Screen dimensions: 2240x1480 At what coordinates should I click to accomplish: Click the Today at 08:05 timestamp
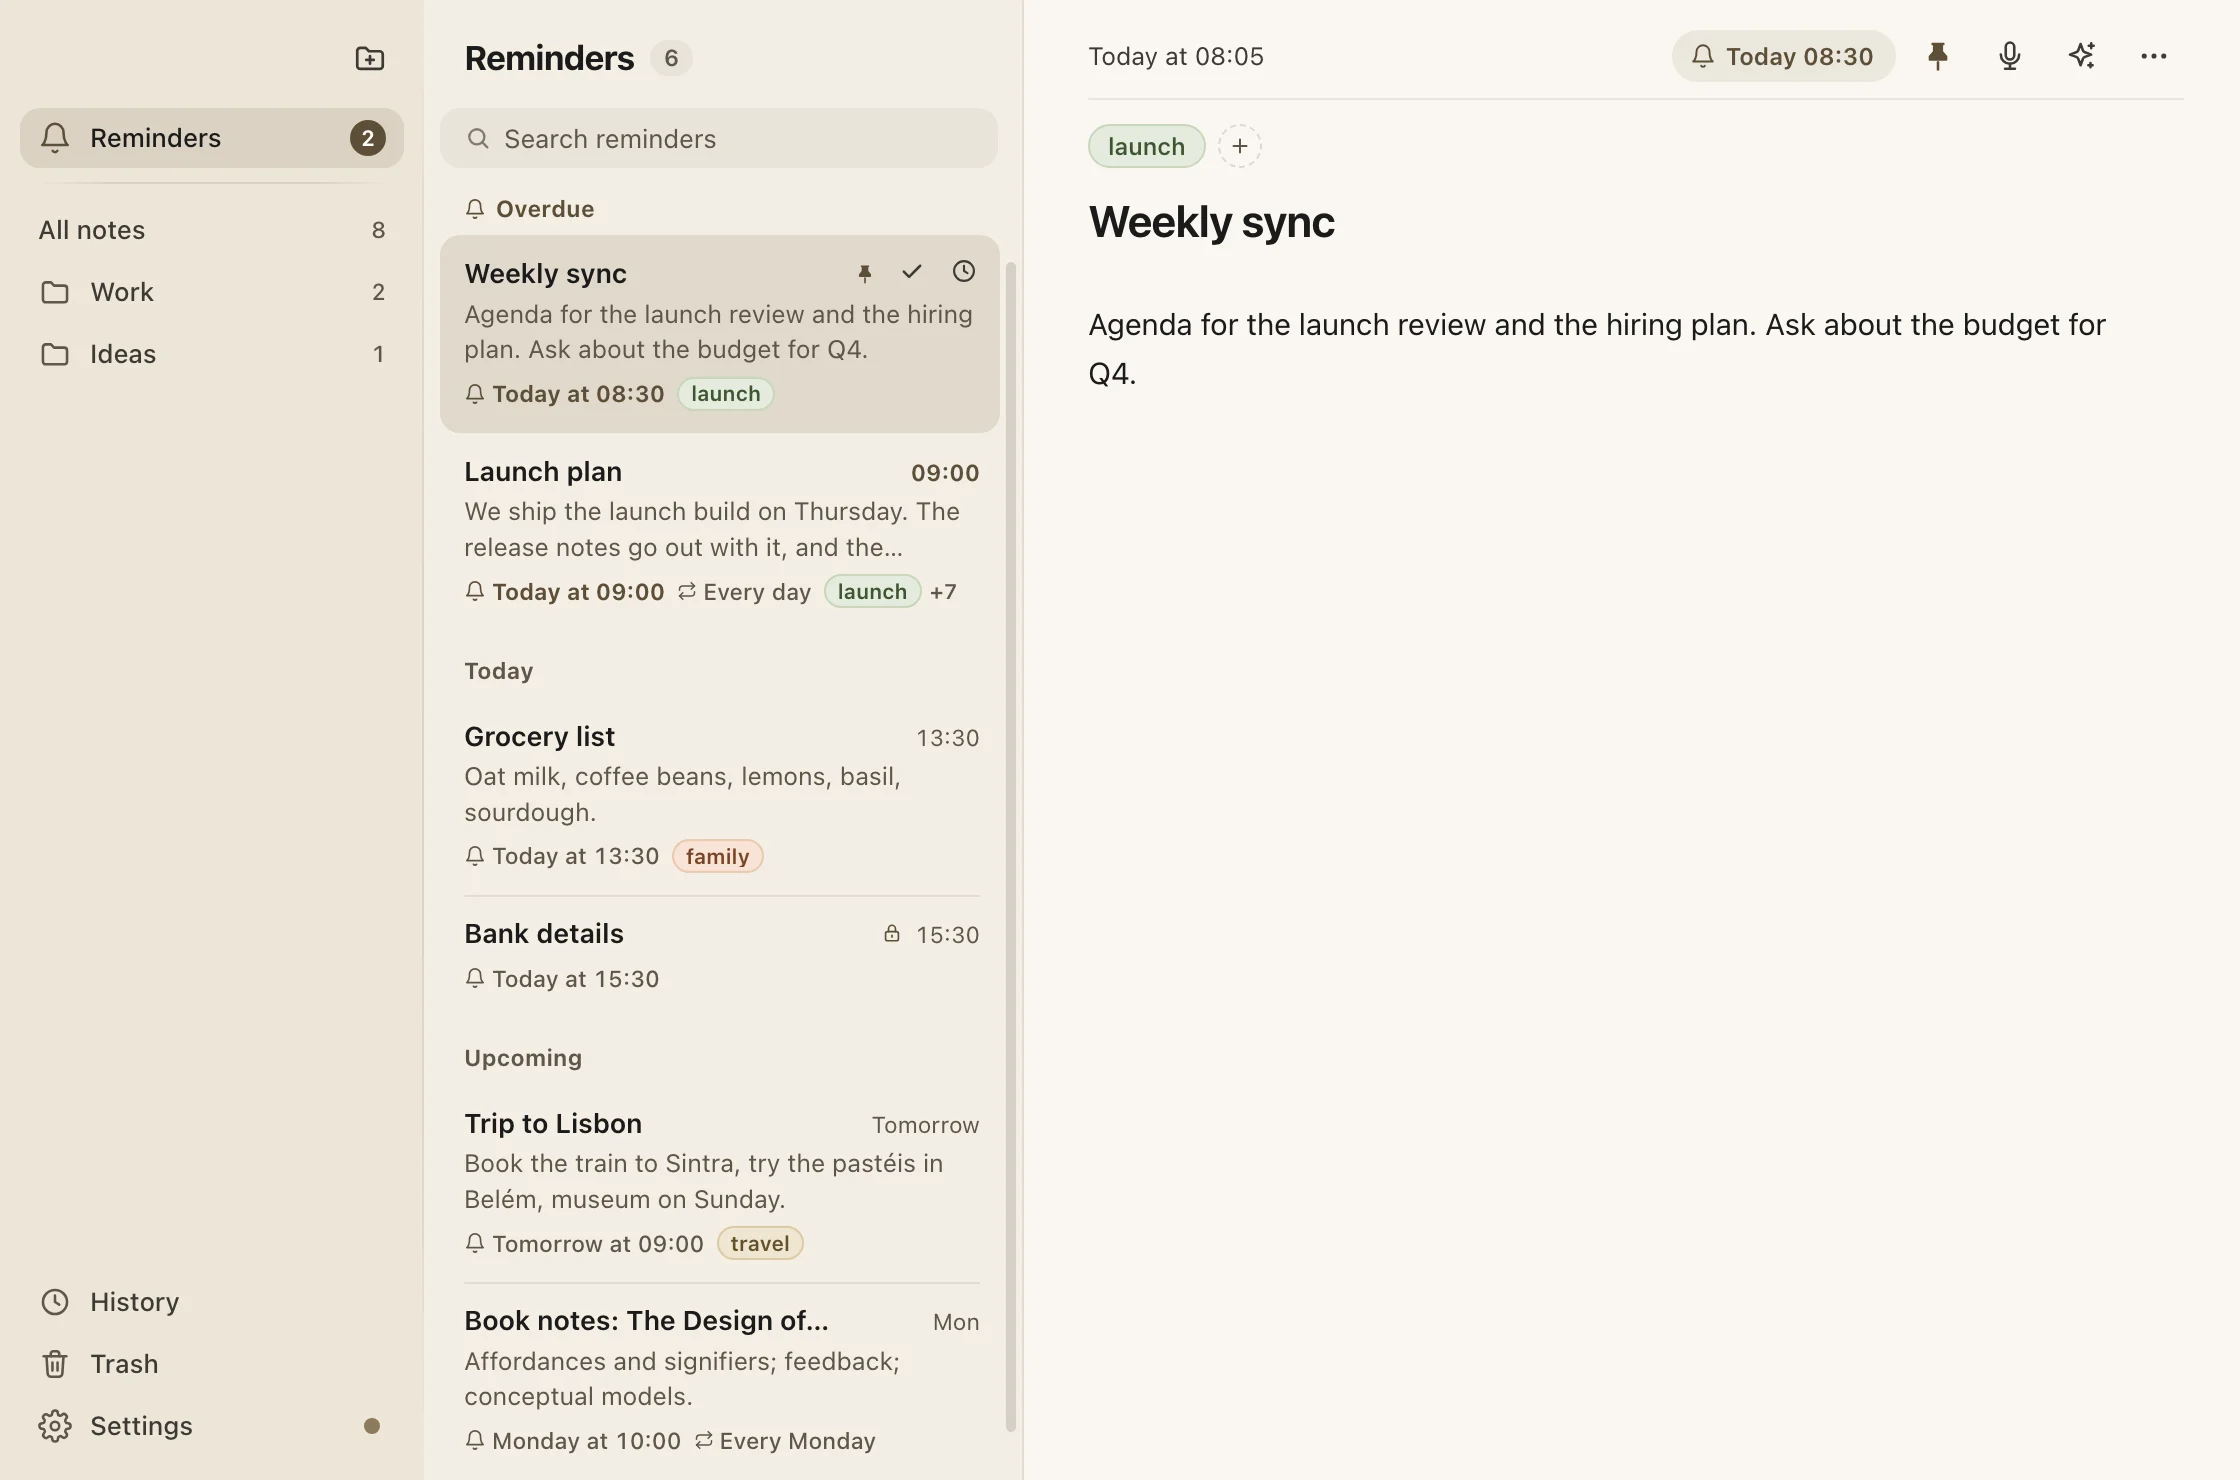coord(1176,56)
